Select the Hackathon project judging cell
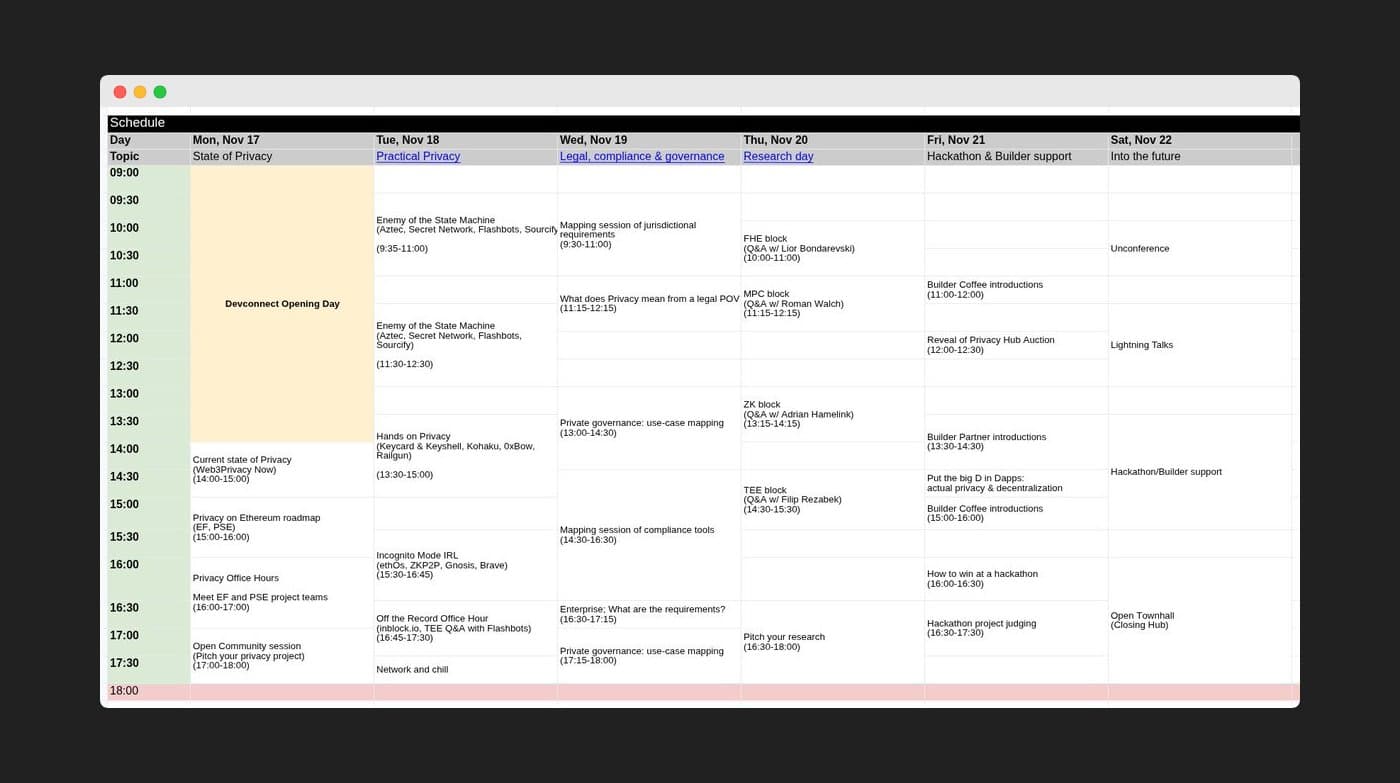 981,628
